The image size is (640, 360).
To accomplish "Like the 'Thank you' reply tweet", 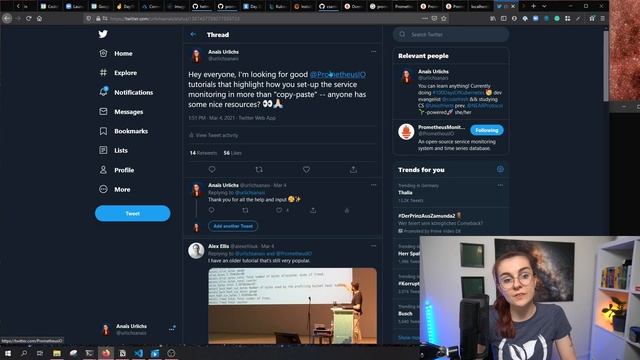I will point(279,210).
